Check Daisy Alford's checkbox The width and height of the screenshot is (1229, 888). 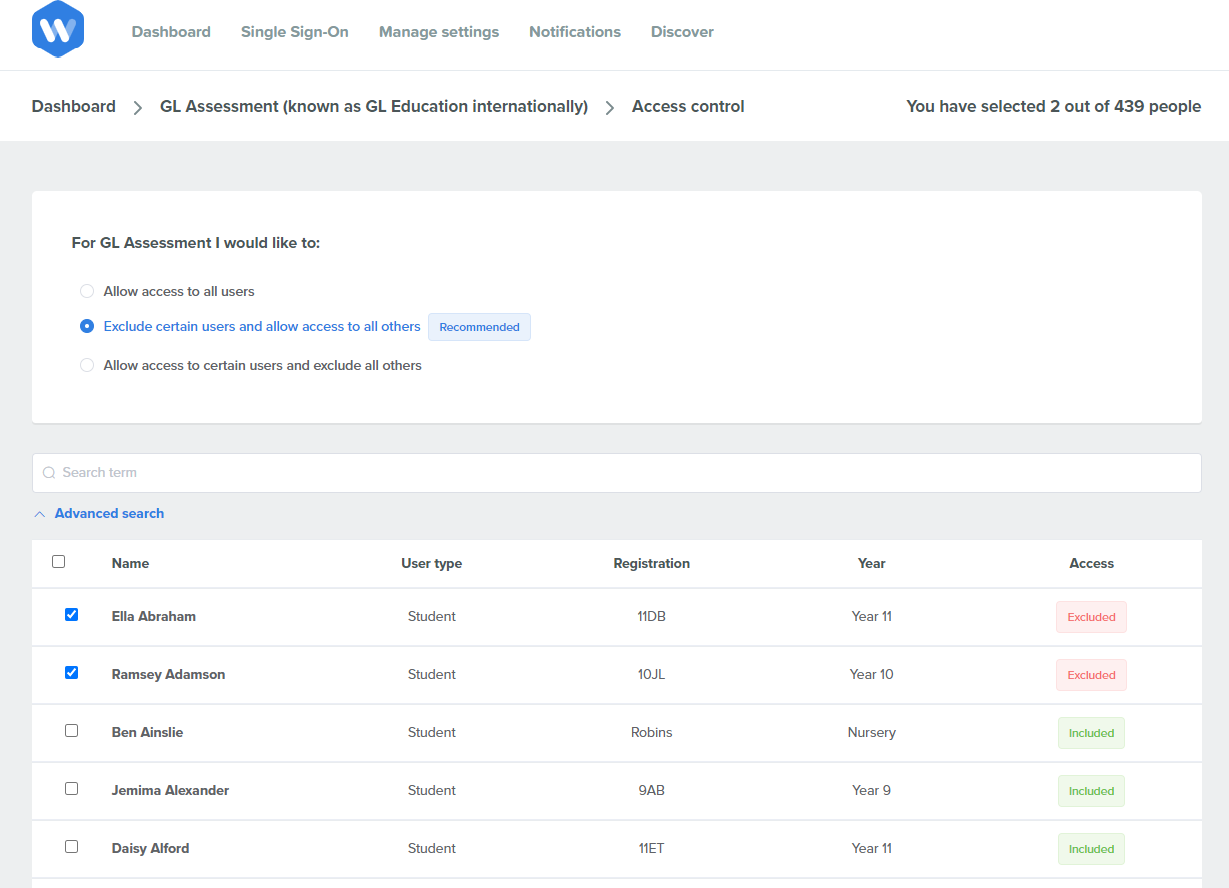[x=71, y=847]
